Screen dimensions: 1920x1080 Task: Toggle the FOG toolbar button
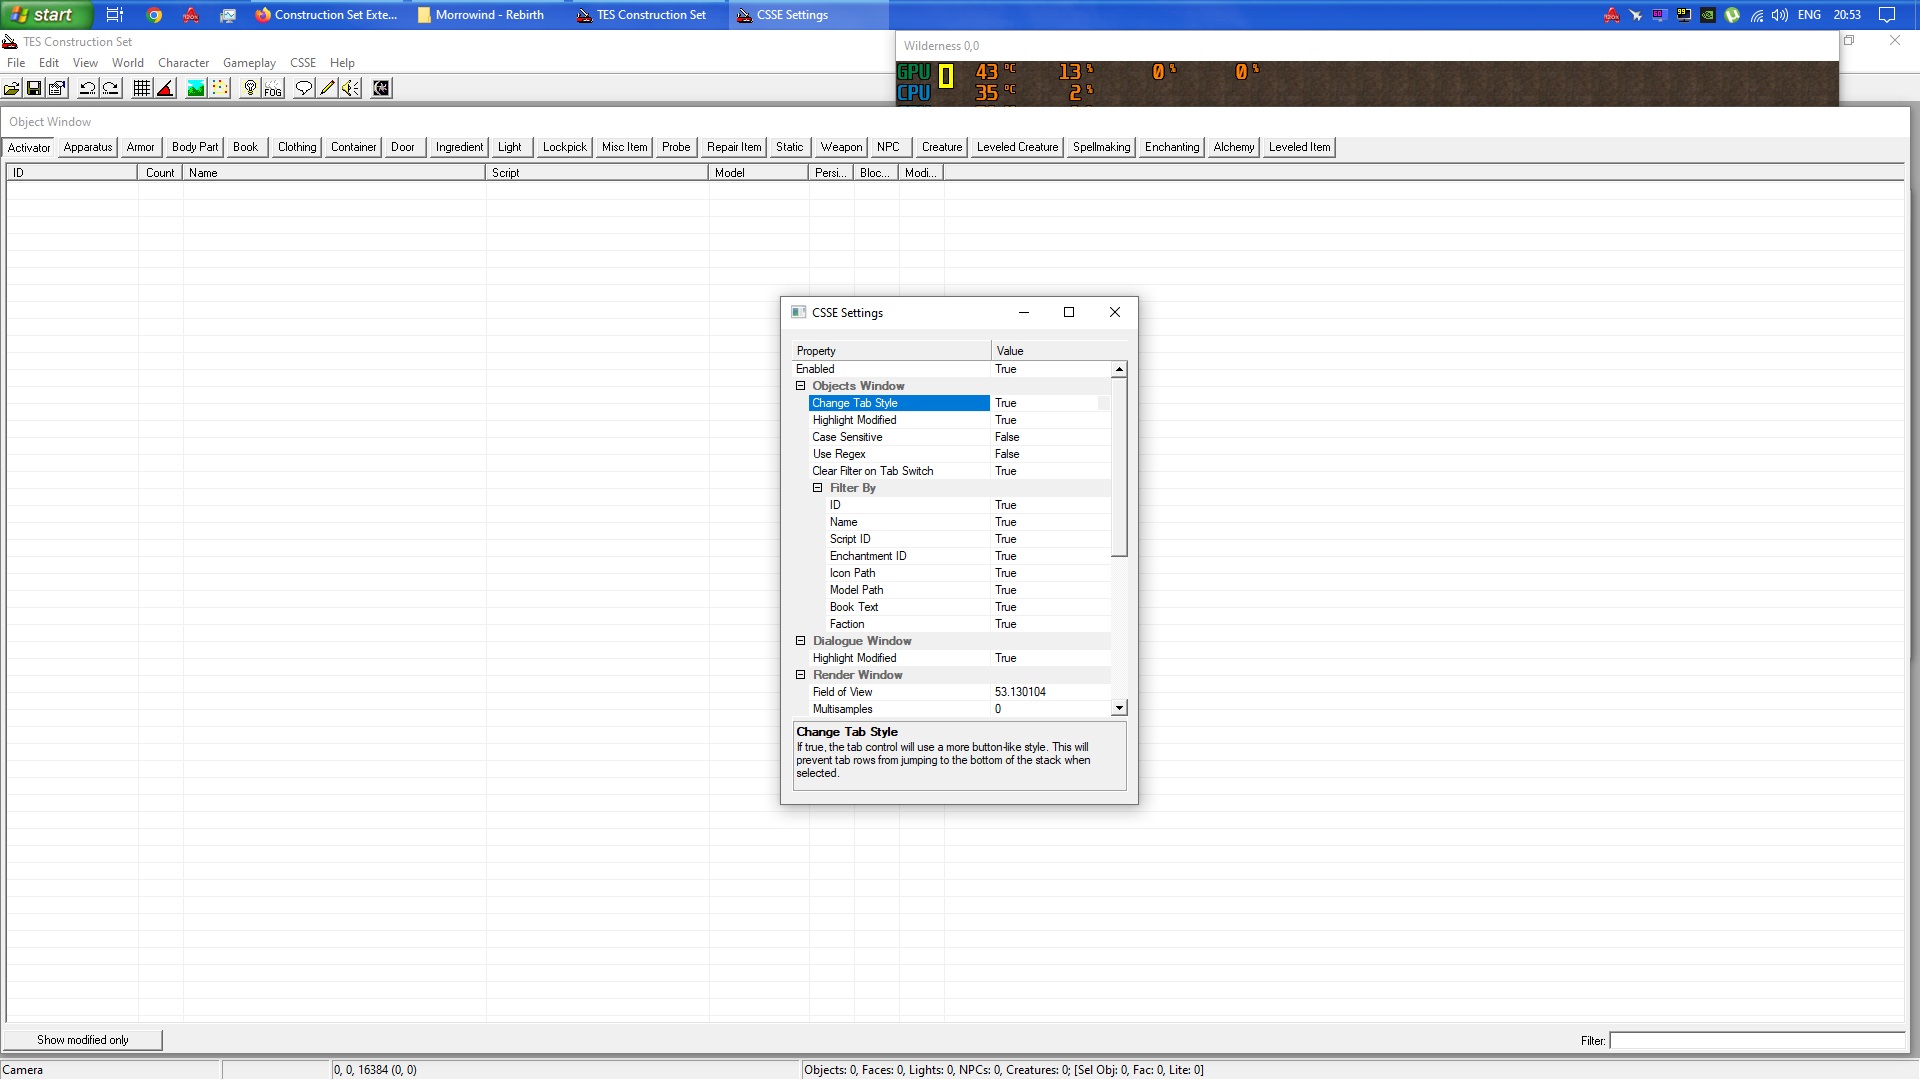point(273,89)
